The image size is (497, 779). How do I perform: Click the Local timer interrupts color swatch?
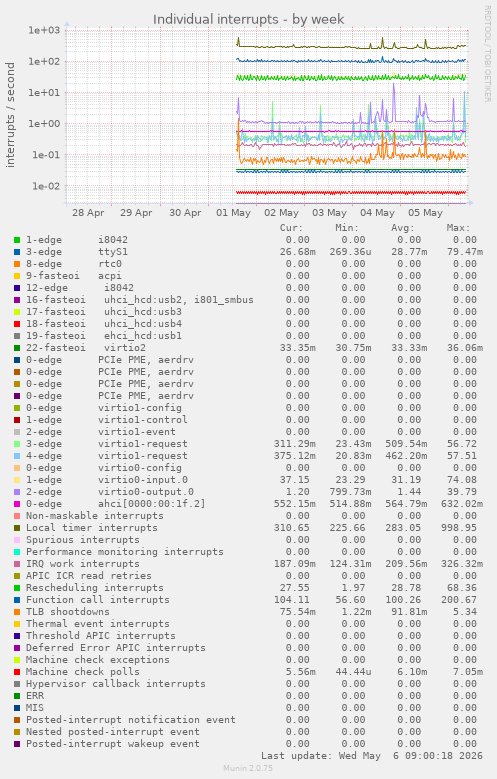tap(17, 528)
